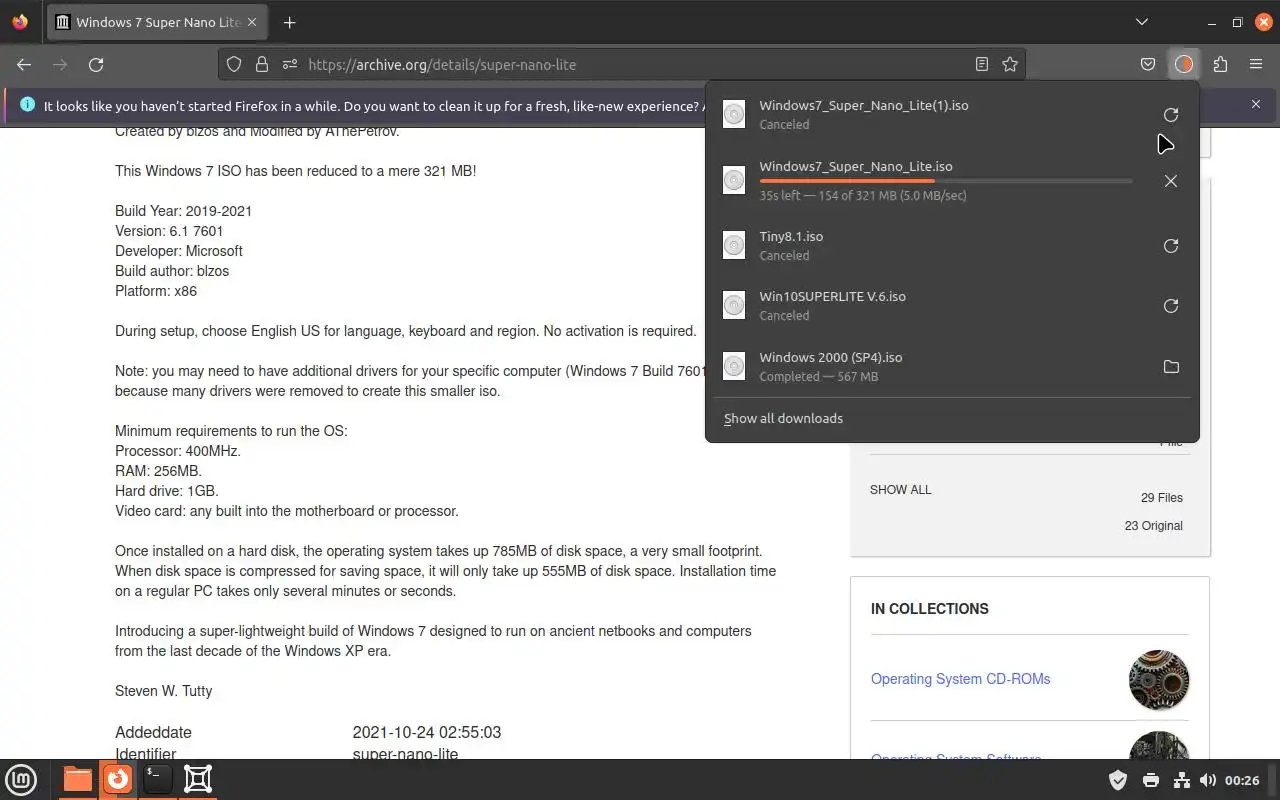Cancel the Windows7_Super_Nano_Lite.iso download in progress
The height and width of the screenshot is (800, 1280).
click(1171, 181)
